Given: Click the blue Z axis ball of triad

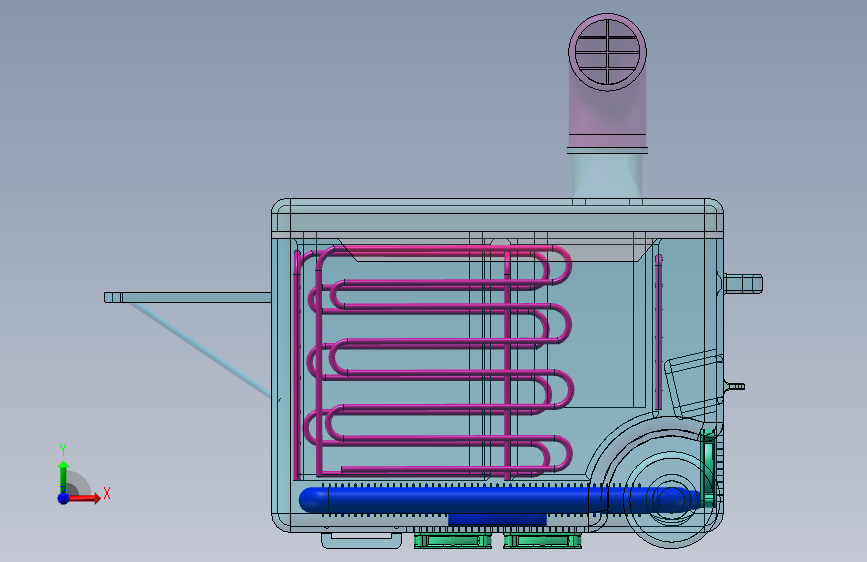Looking at the screenshot, I should (x=64, y=498).
